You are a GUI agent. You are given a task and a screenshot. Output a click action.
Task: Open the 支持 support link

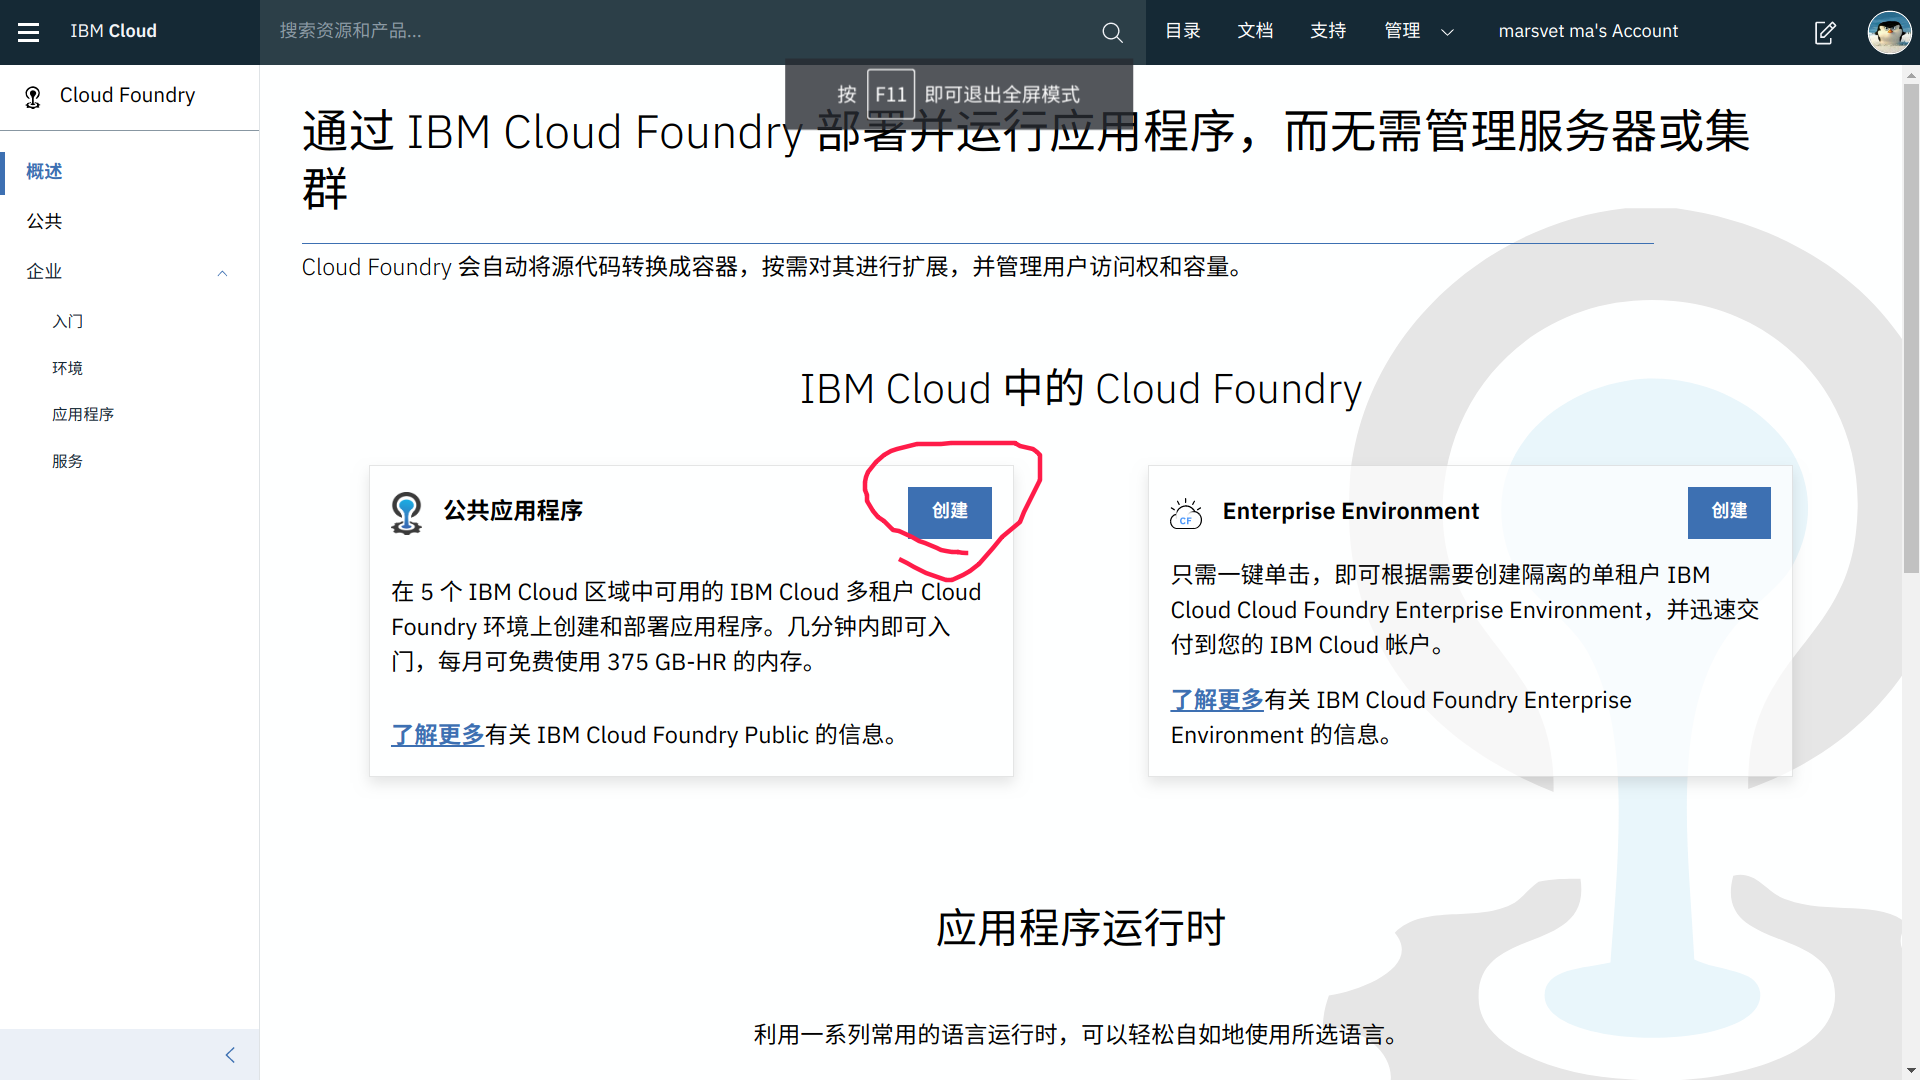1328,32
